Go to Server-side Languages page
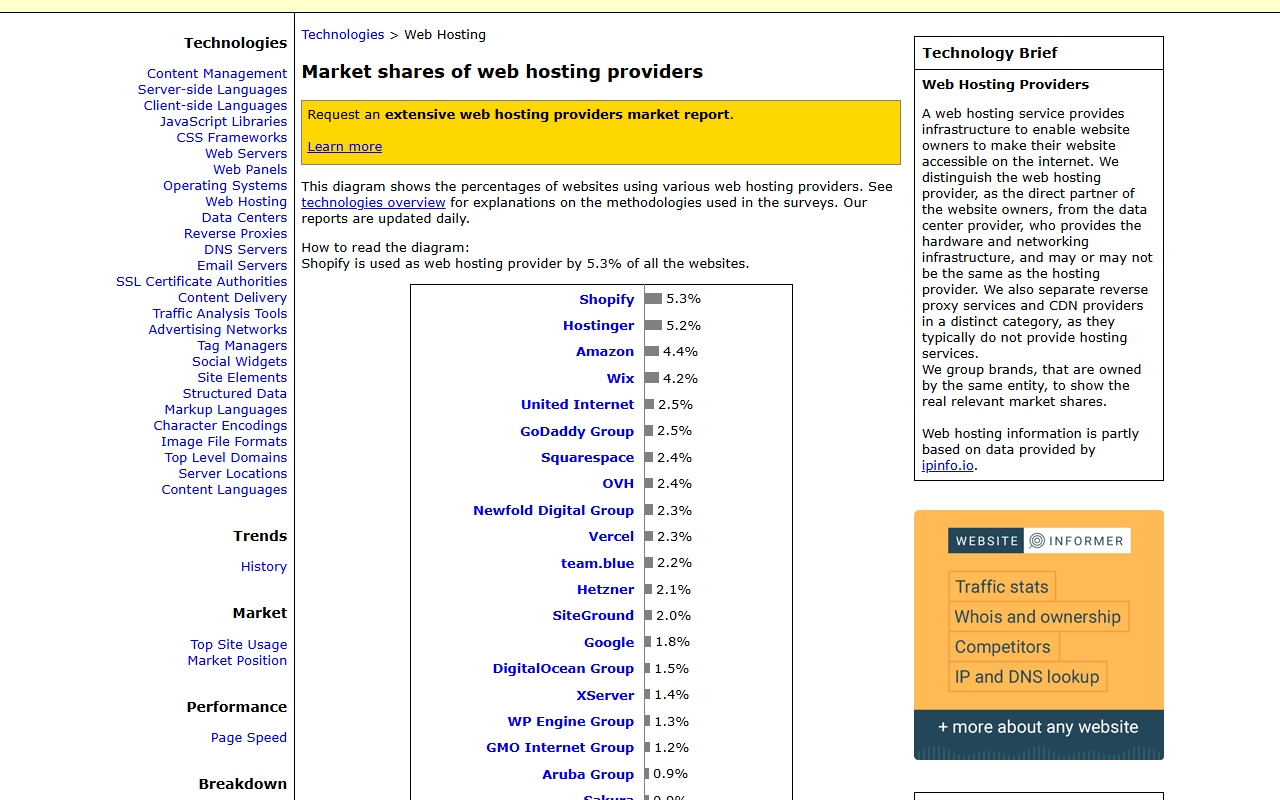1280x800 pixels. coord(212,90)
